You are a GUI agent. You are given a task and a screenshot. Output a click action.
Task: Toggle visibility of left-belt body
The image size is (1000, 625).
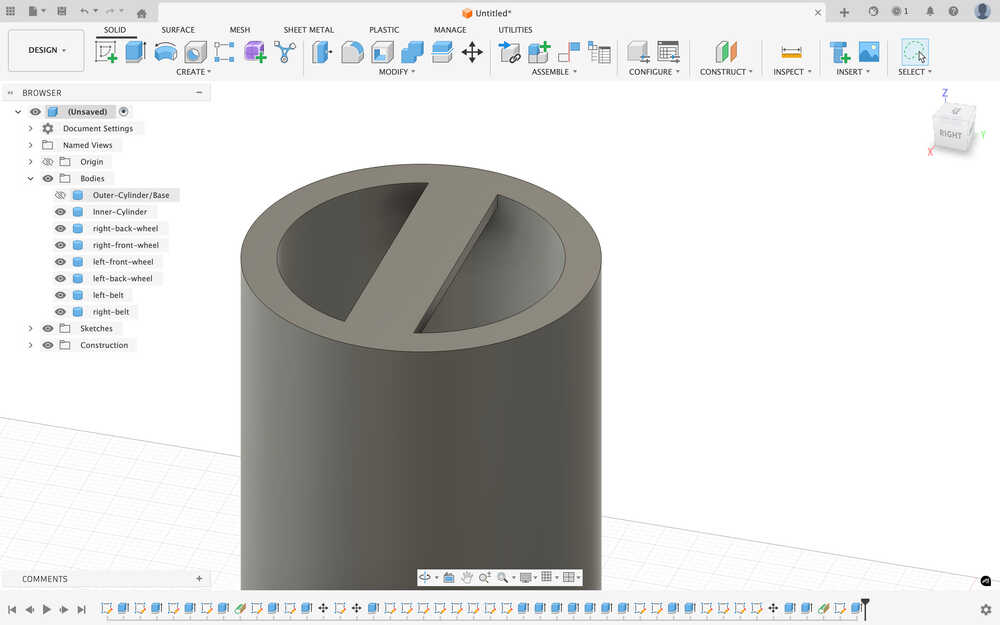60,295
